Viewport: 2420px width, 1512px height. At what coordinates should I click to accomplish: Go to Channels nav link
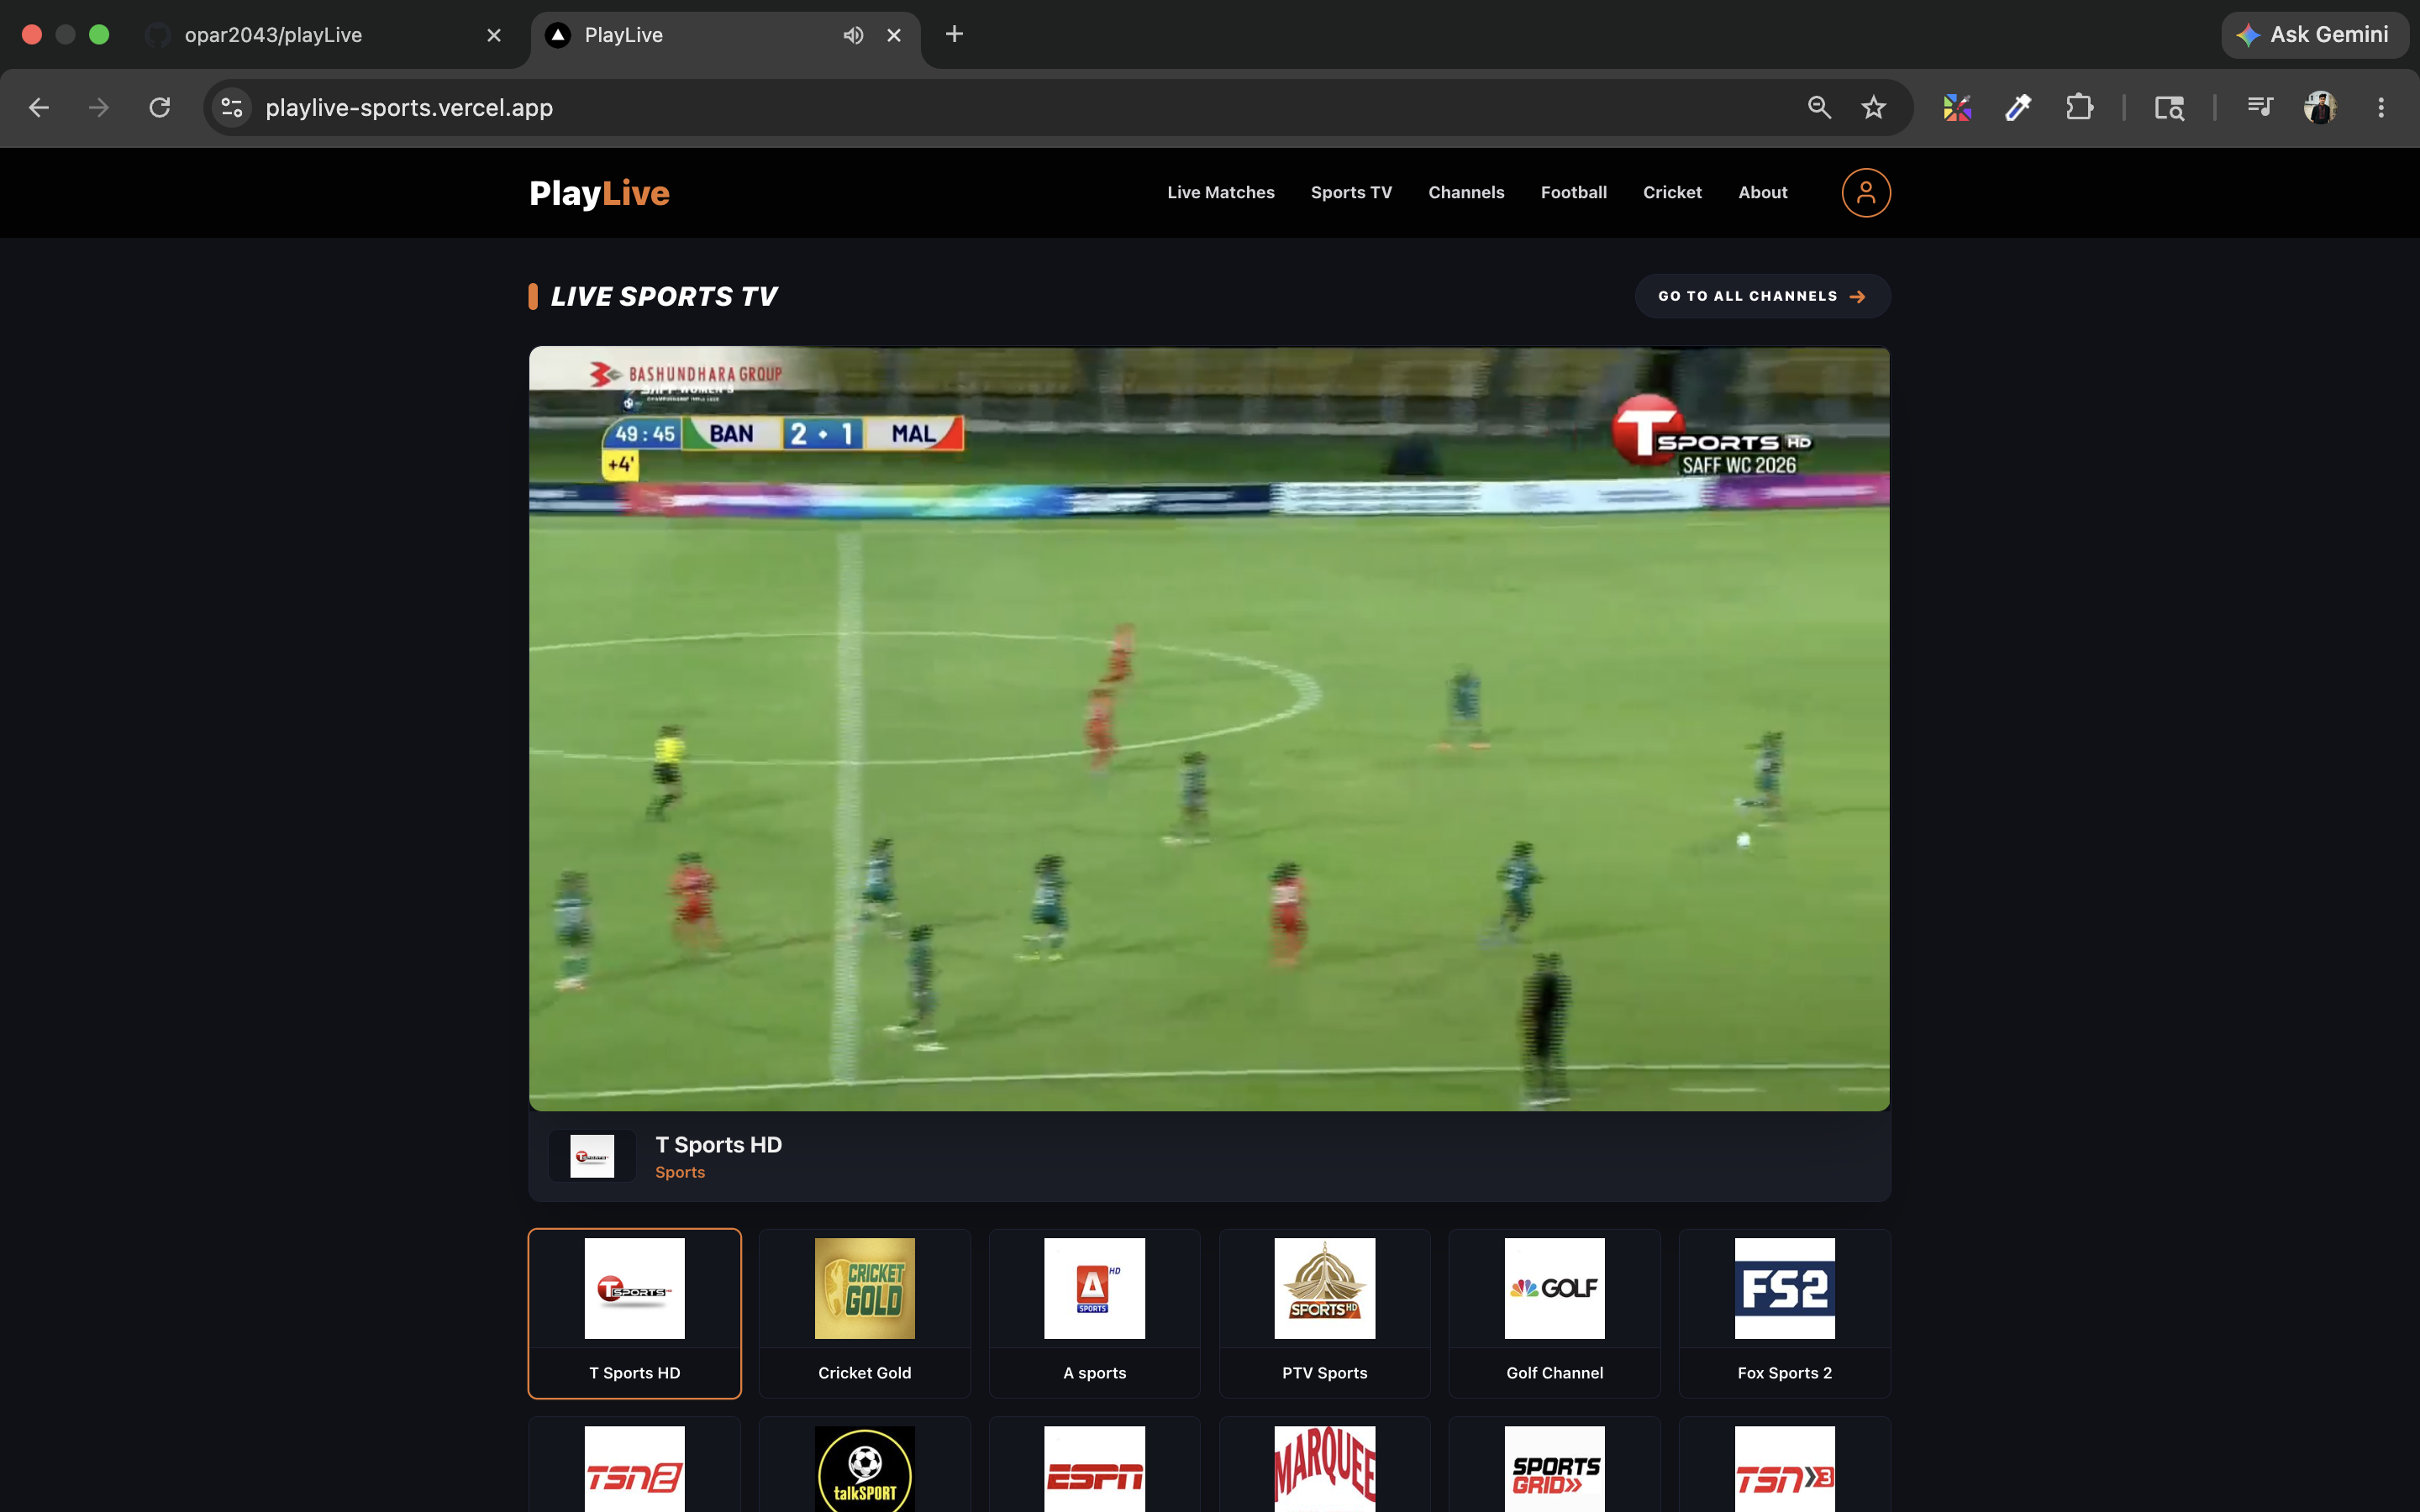point(1466,192)
